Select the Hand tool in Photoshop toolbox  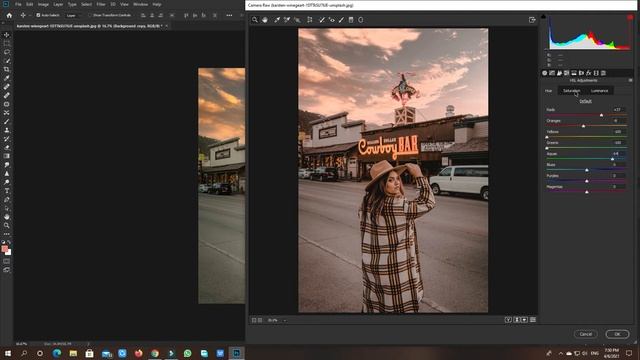pyautogui.click(x=7, y=217)
